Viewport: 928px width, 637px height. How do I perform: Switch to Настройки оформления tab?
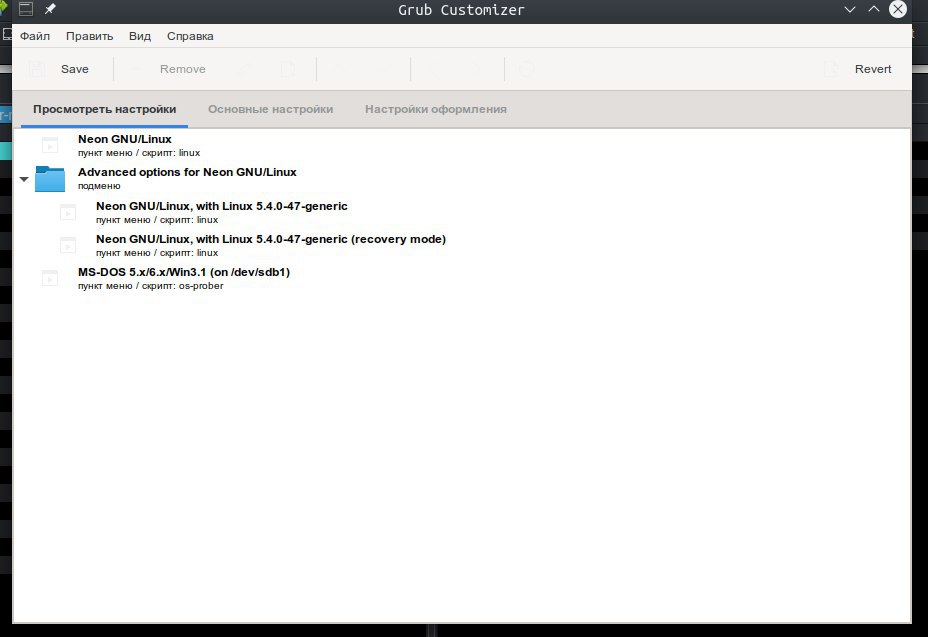[x=436, y=110]
